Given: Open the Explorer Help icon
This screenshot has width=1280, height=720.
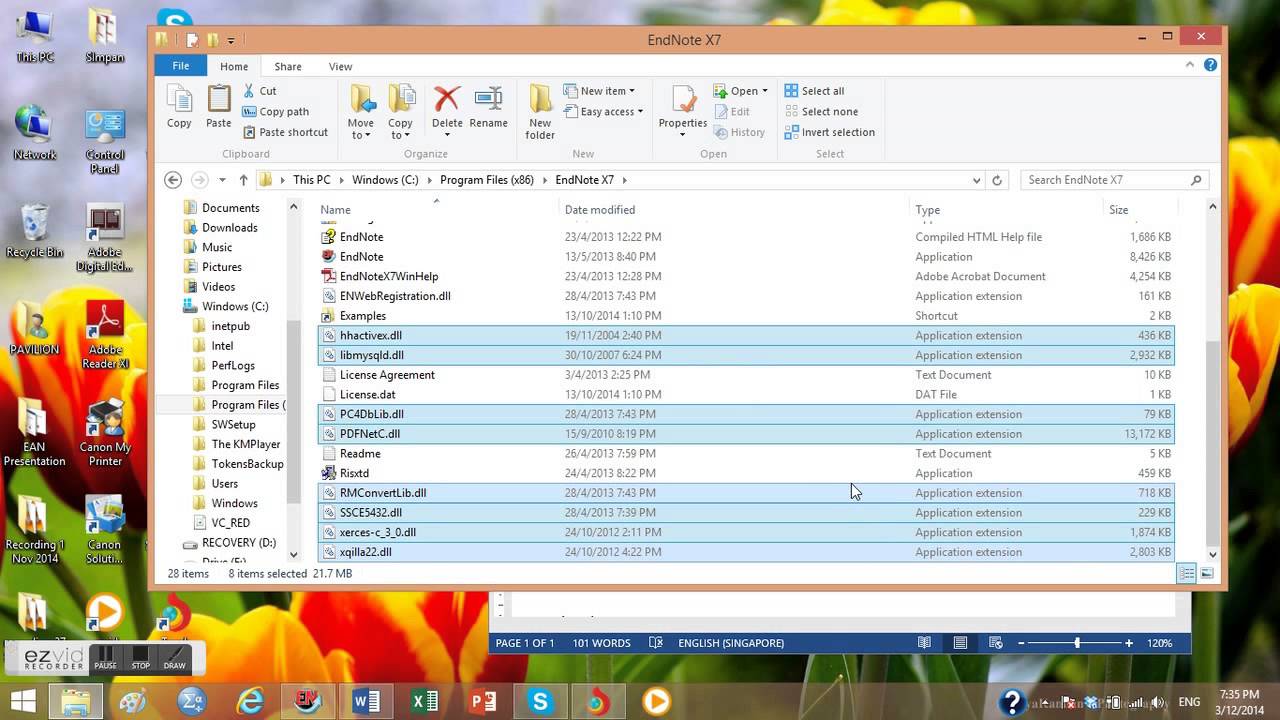Looking at the screenshot, I should pyautogui.click(x=1211, y=65).
